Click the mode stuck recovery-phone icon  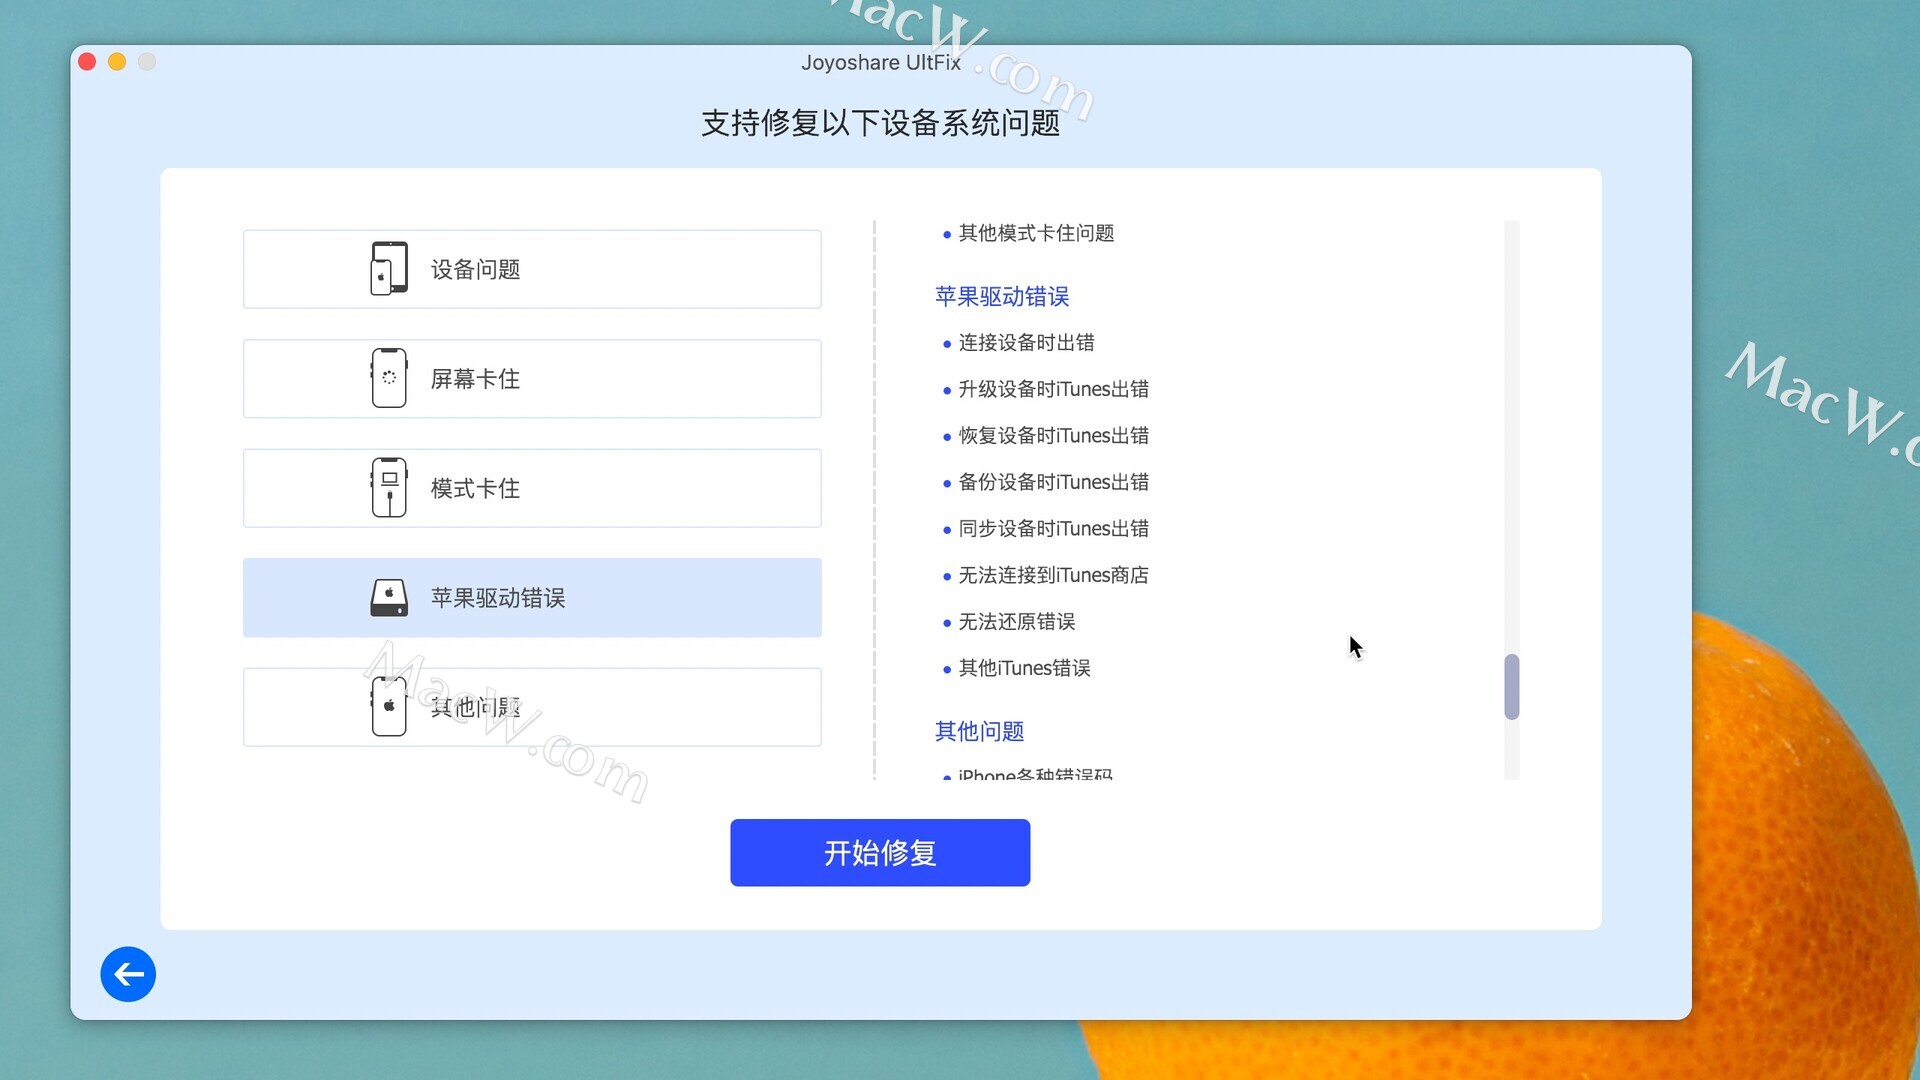389,488
